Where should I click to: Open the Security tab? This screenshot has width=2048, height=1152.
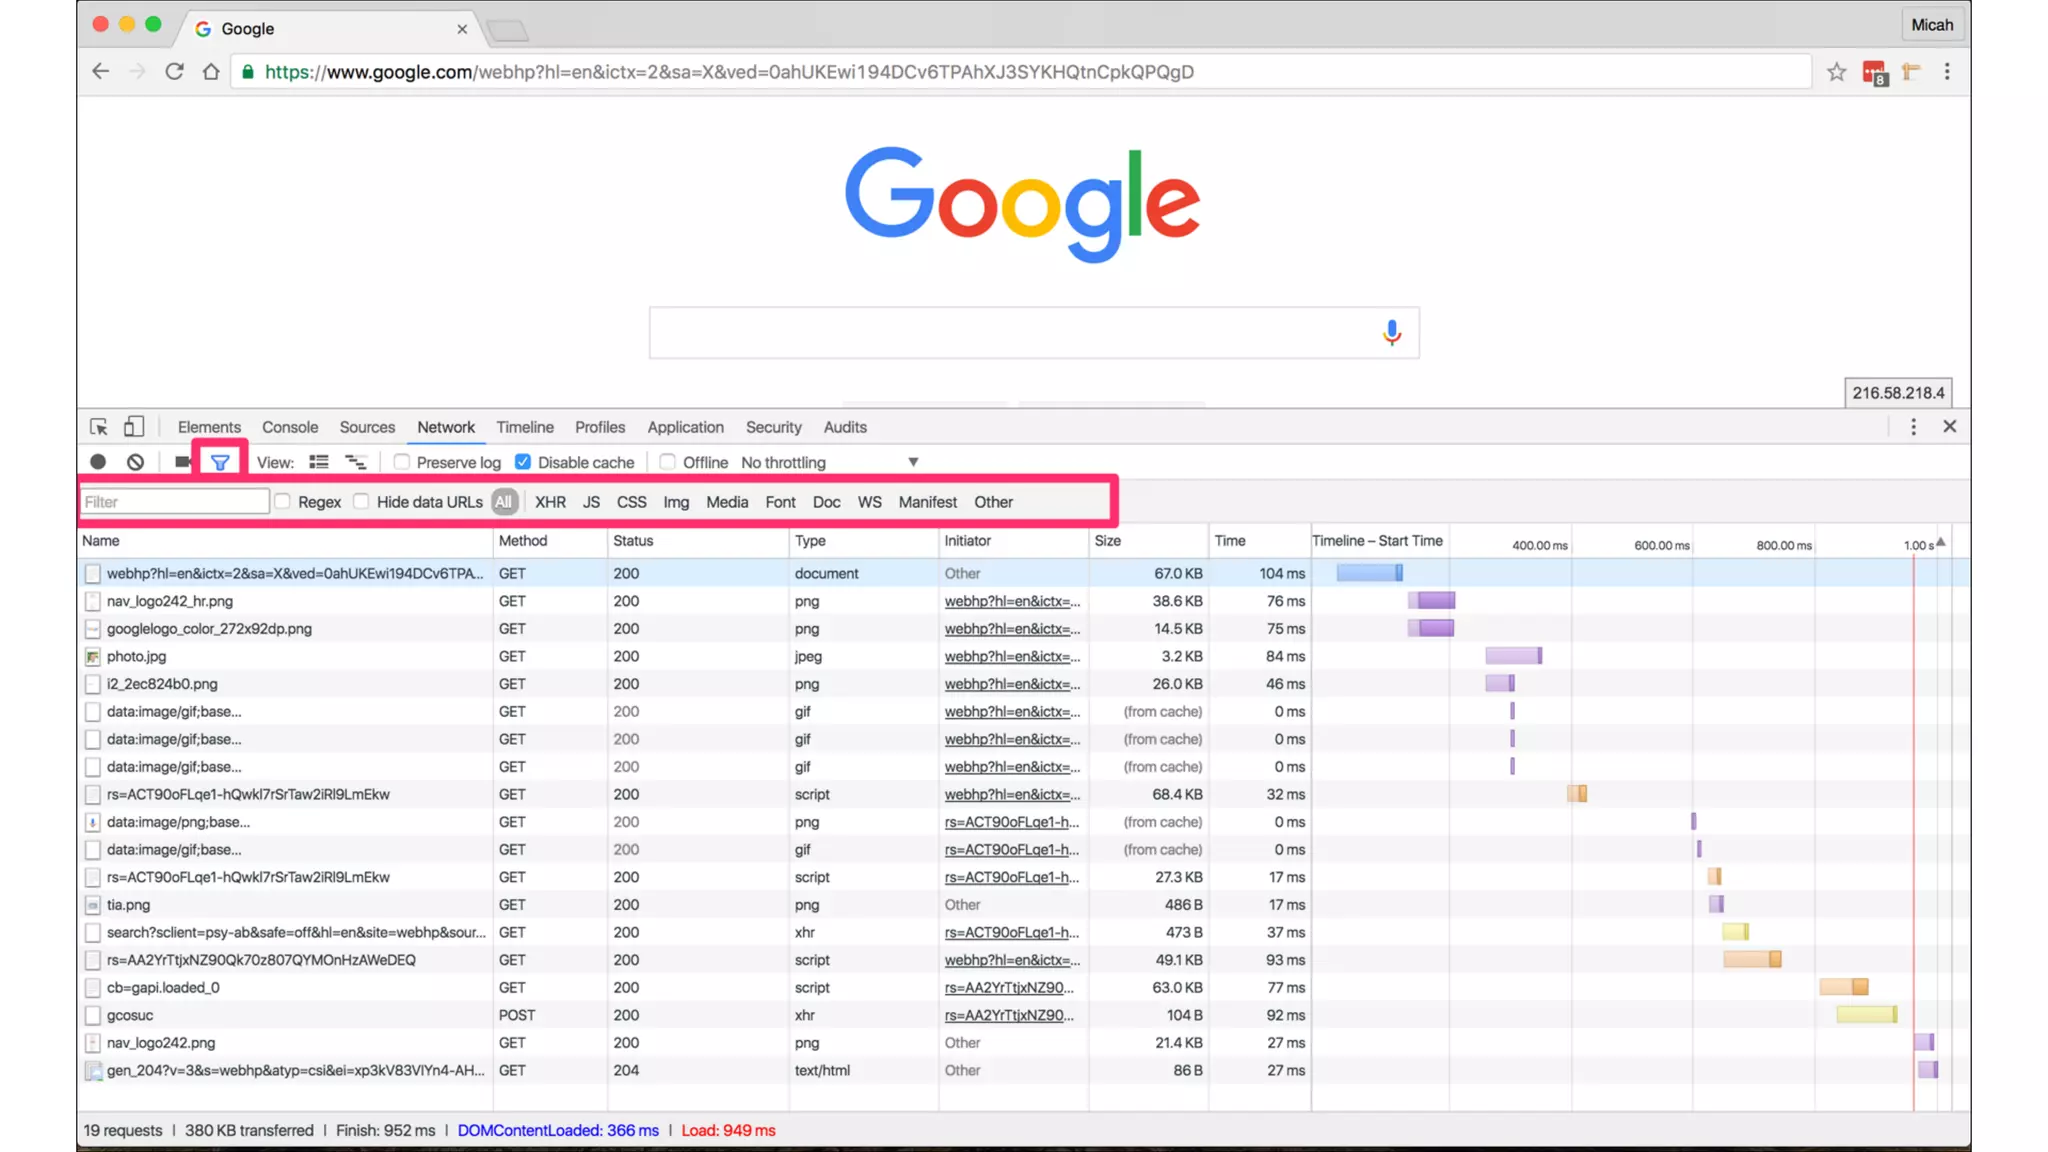pyautogui.click(x=773, y=427)
